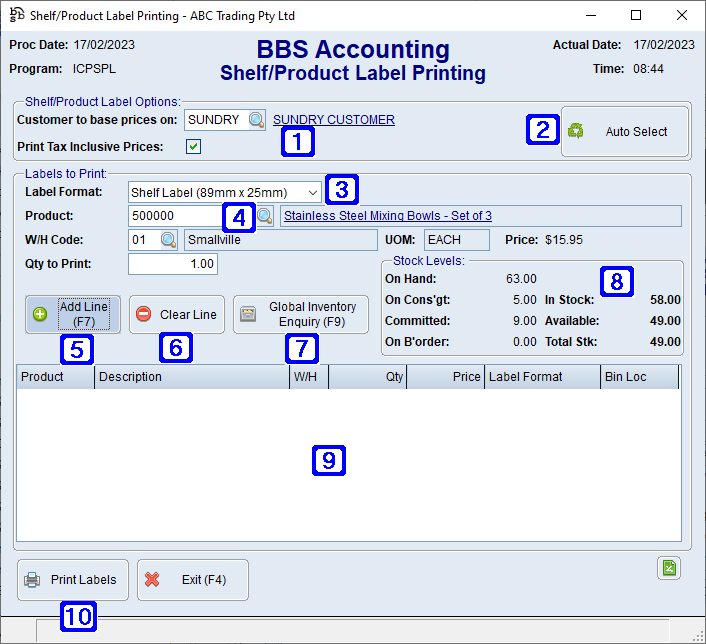Expand the Label Format dropdown
This screenshot has height=644, width=706.
tap(313, 192)
